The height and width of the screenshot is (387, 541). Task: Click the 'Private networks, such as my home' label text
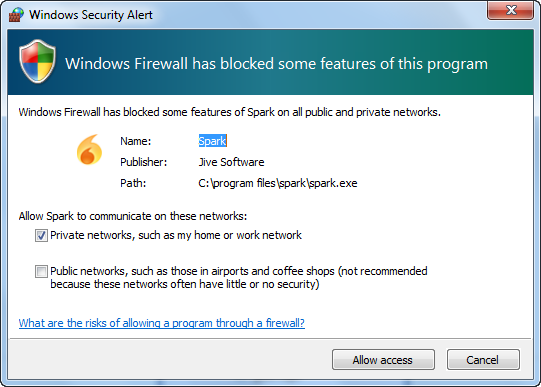pyautogui.click(x=176, y=235)
